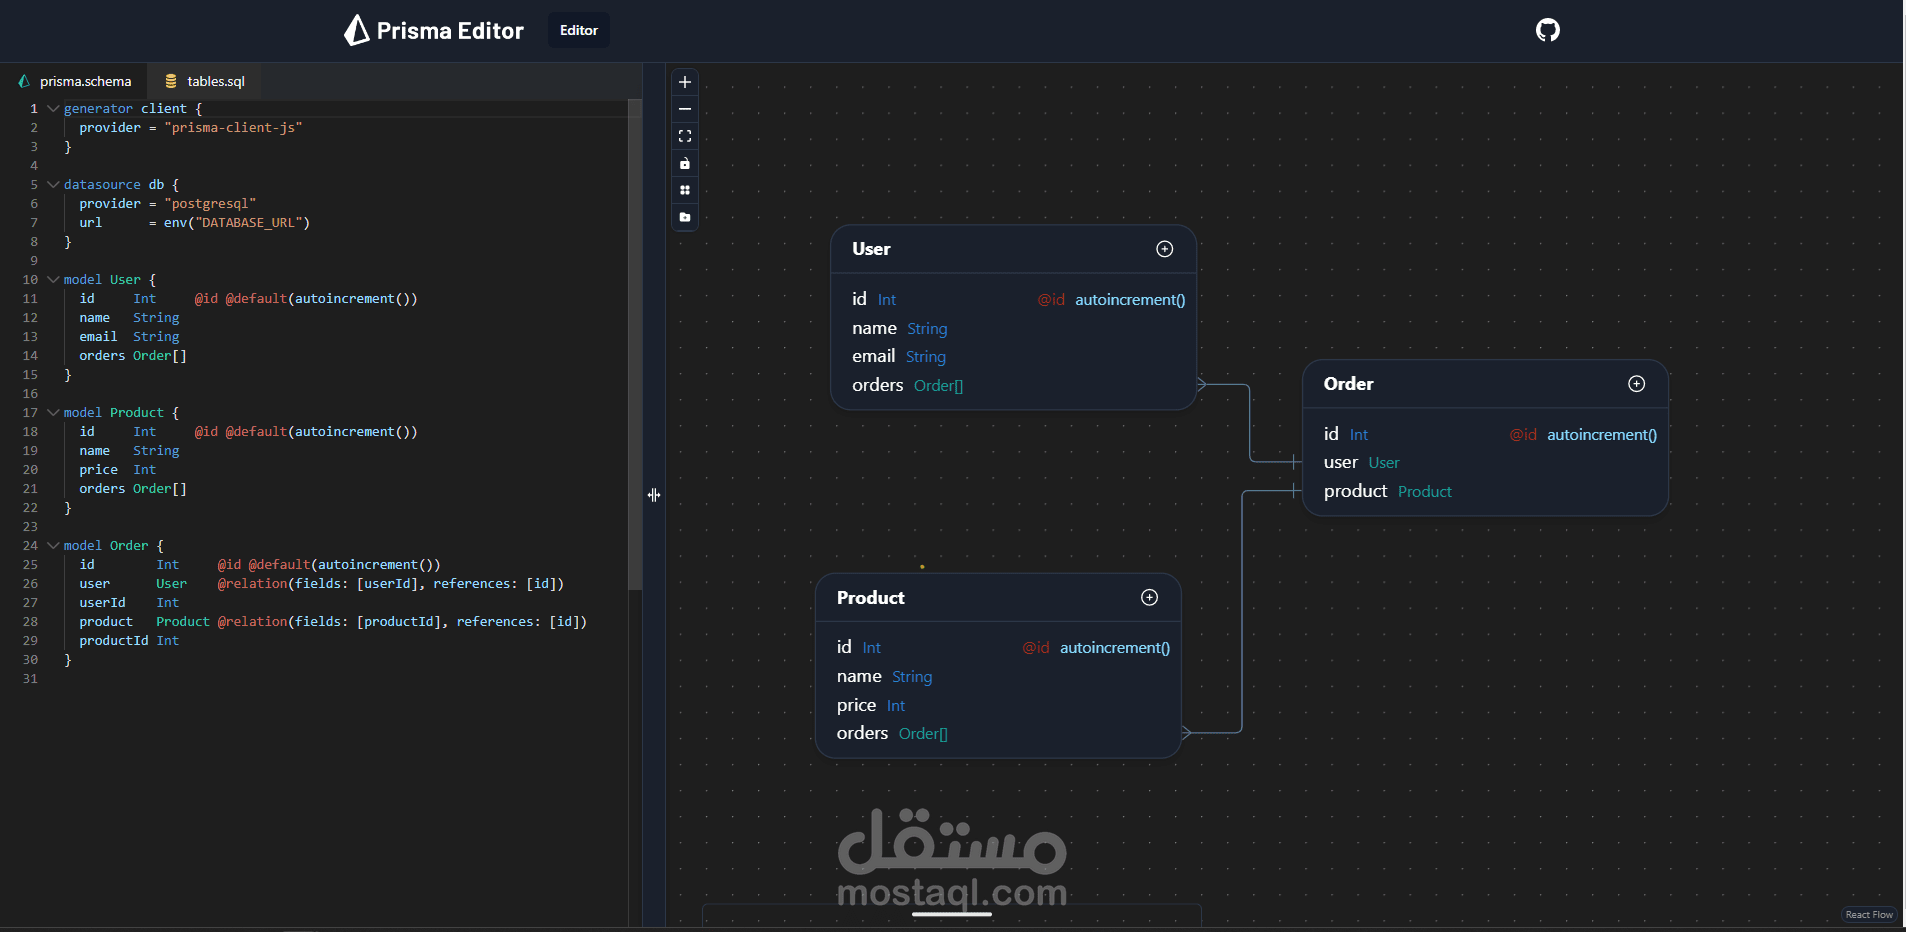The width and height of the screenshot is (1906, 932).
Task: Select the Product node title
Action: click(870, 597)
